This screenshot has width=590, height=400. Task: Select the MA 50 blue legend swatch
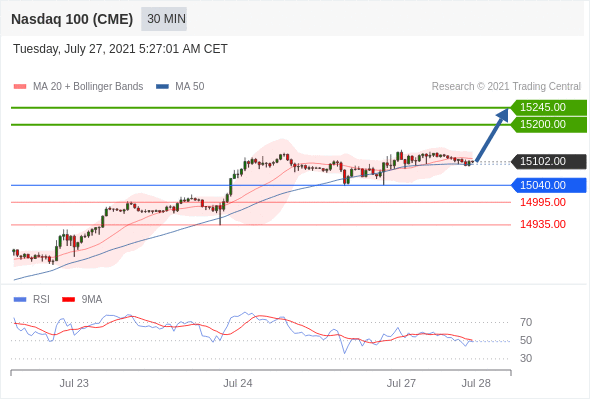tap(162, 87)
